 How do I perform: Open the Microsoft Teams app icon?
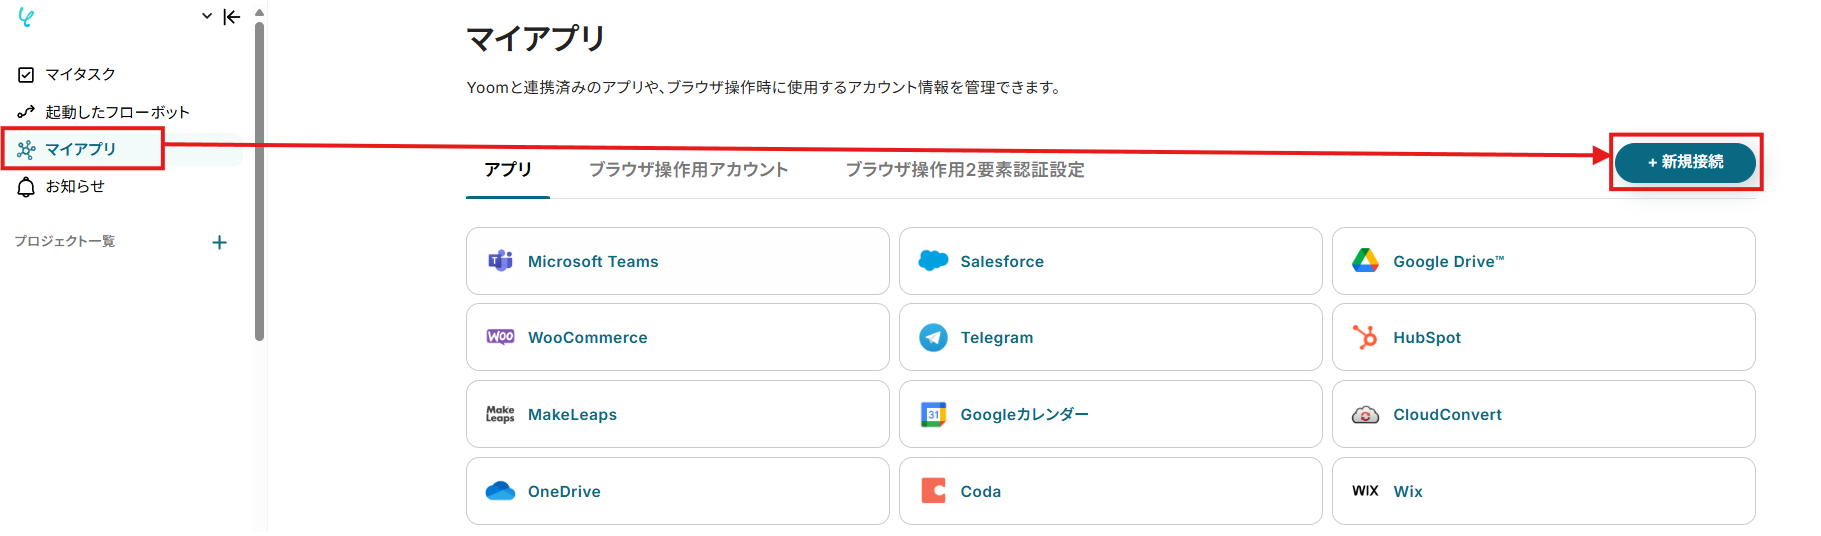[500, 261]
